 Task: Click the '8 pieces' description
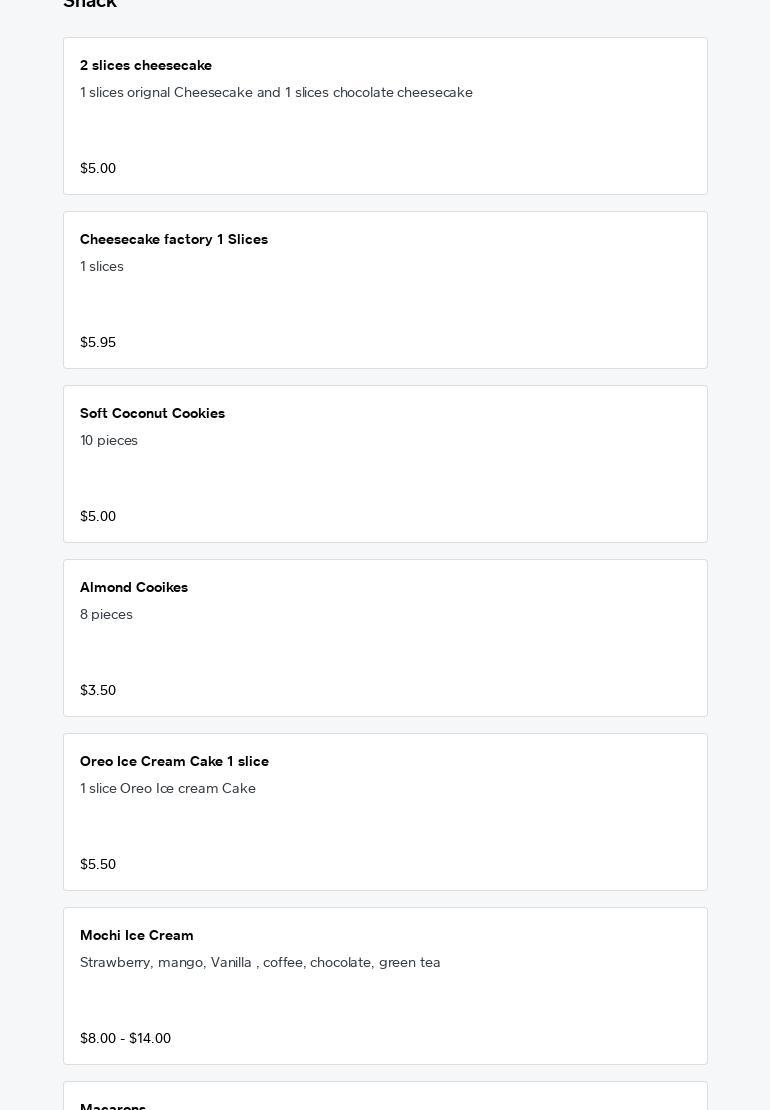click(106, 615)
